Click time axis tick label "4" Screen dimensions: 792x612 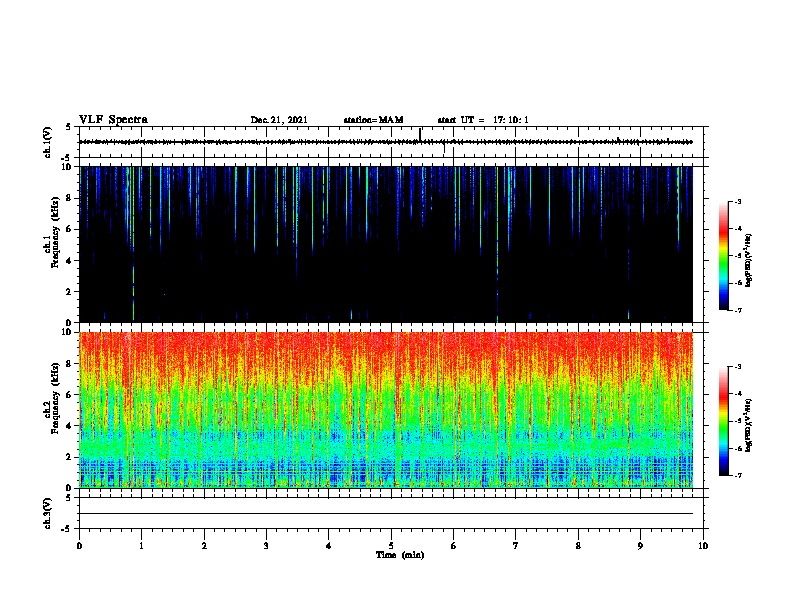[x=329, y=546]
